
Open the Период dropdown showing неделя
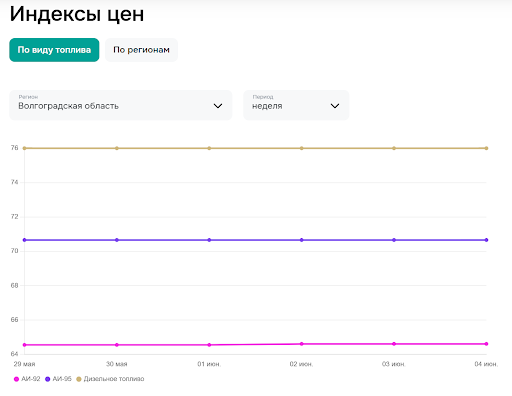click(296, 105)
